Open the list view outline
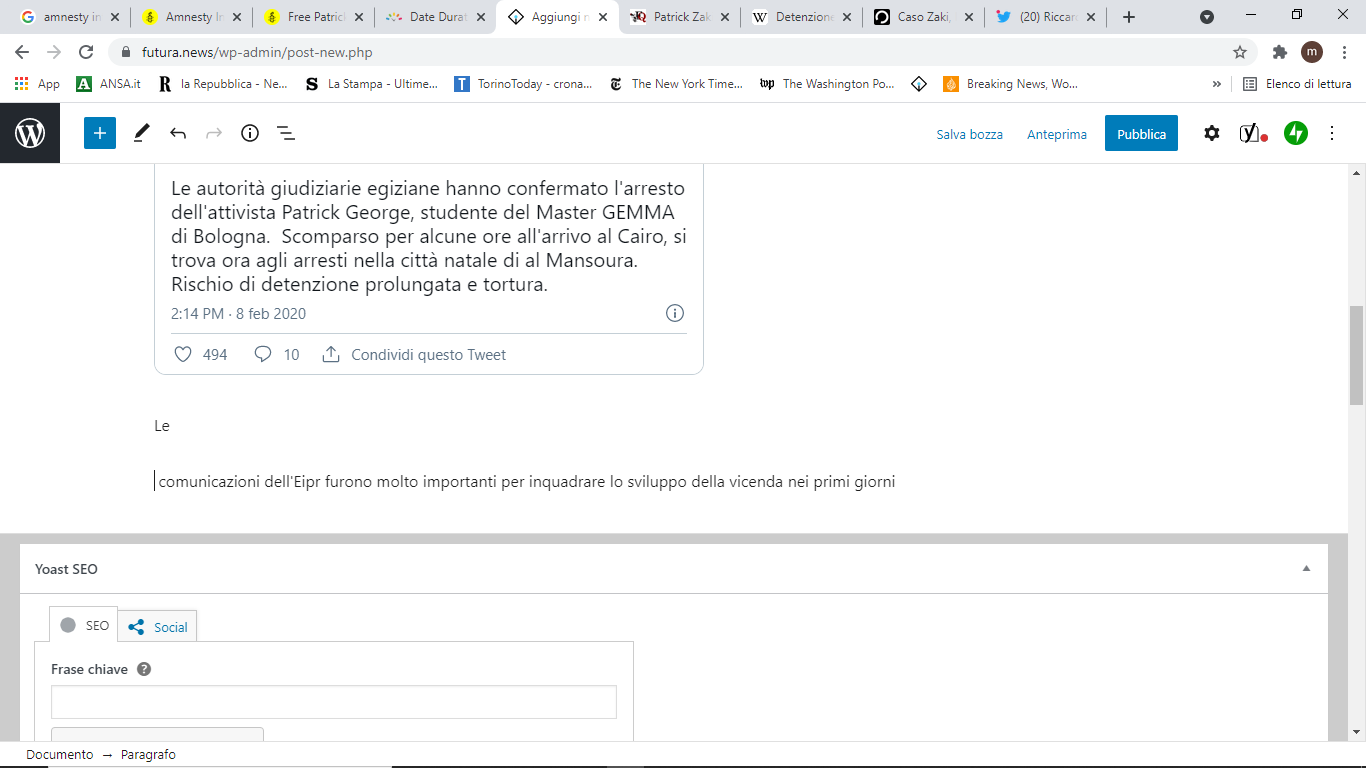Screen dimensions: 1366x768 coord(285,133)
